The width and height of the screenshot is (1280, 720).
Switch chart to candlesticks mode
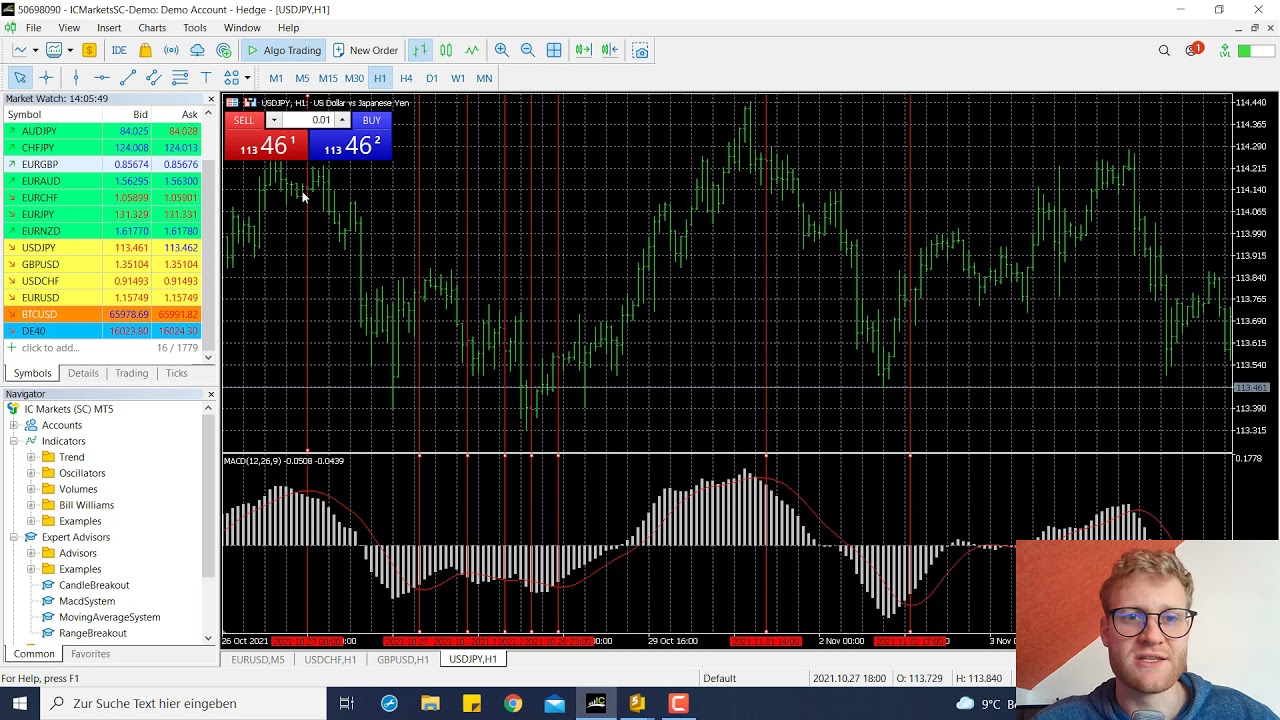click(446, 50)
